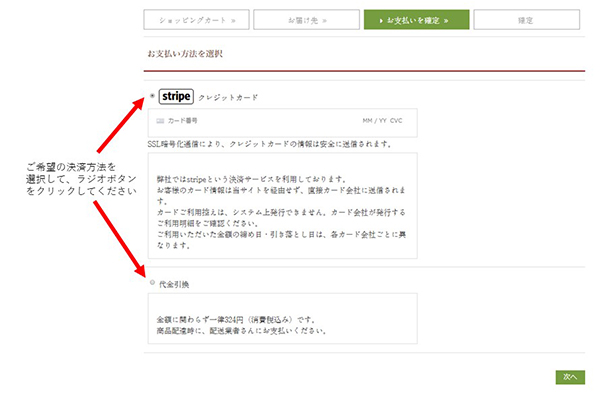The height and width of the screenshot is (394, 600).
Task: Open the 確定 step tab
Action: [527, 20]
